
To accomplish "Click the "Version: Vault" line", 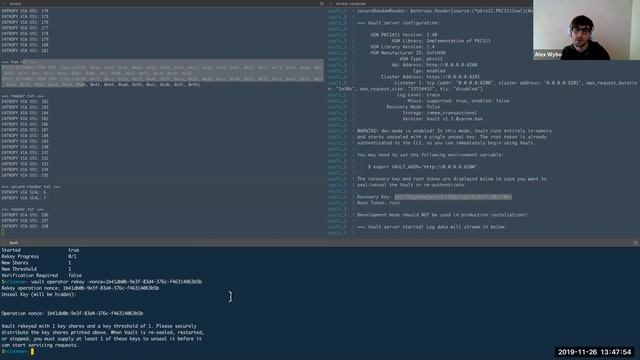I will pos(442,119).
